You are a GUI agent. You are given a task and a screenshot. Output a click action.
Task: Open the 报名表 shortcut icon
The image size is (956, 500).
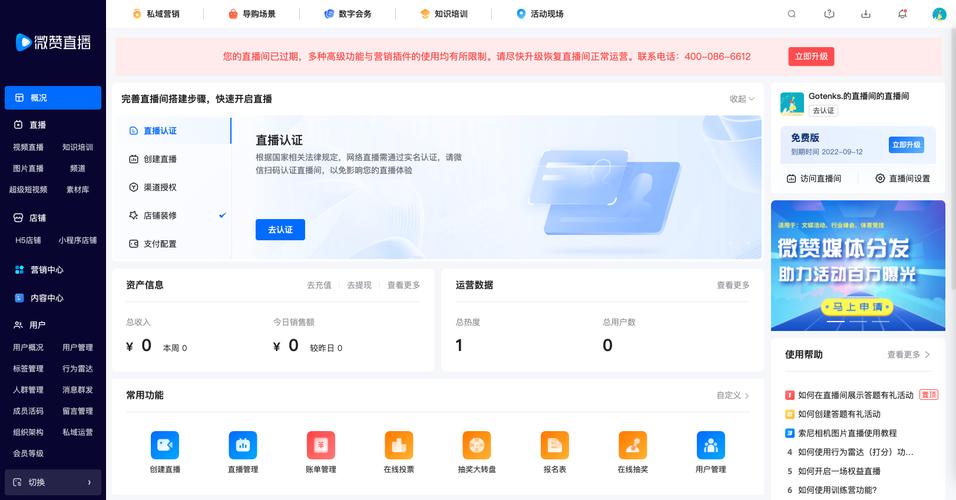pos(555,445)
